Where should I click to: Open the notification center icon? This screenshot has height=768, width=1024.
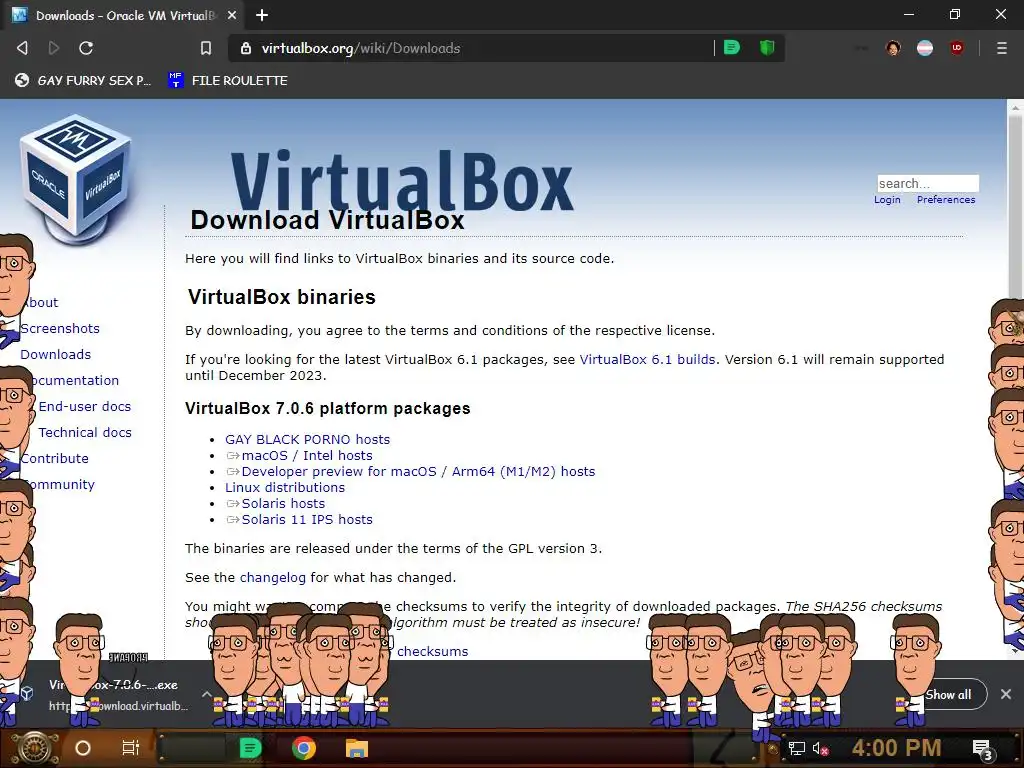click(983, 749)
